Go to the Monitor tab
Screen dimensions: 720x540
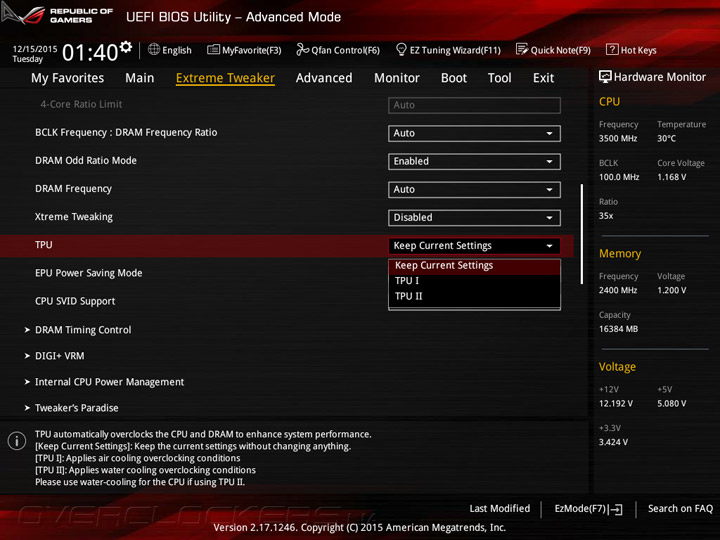(397, 78)
